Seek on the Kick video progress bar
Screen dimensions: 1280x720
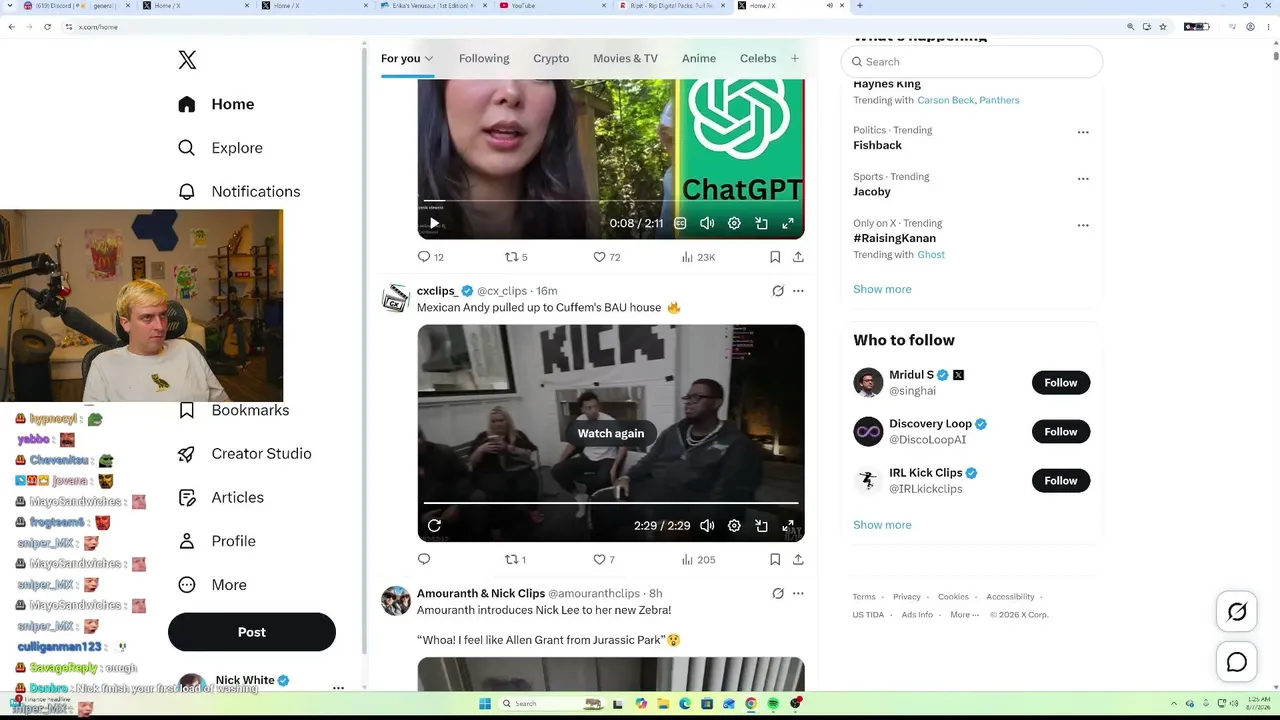coord(611,503)
